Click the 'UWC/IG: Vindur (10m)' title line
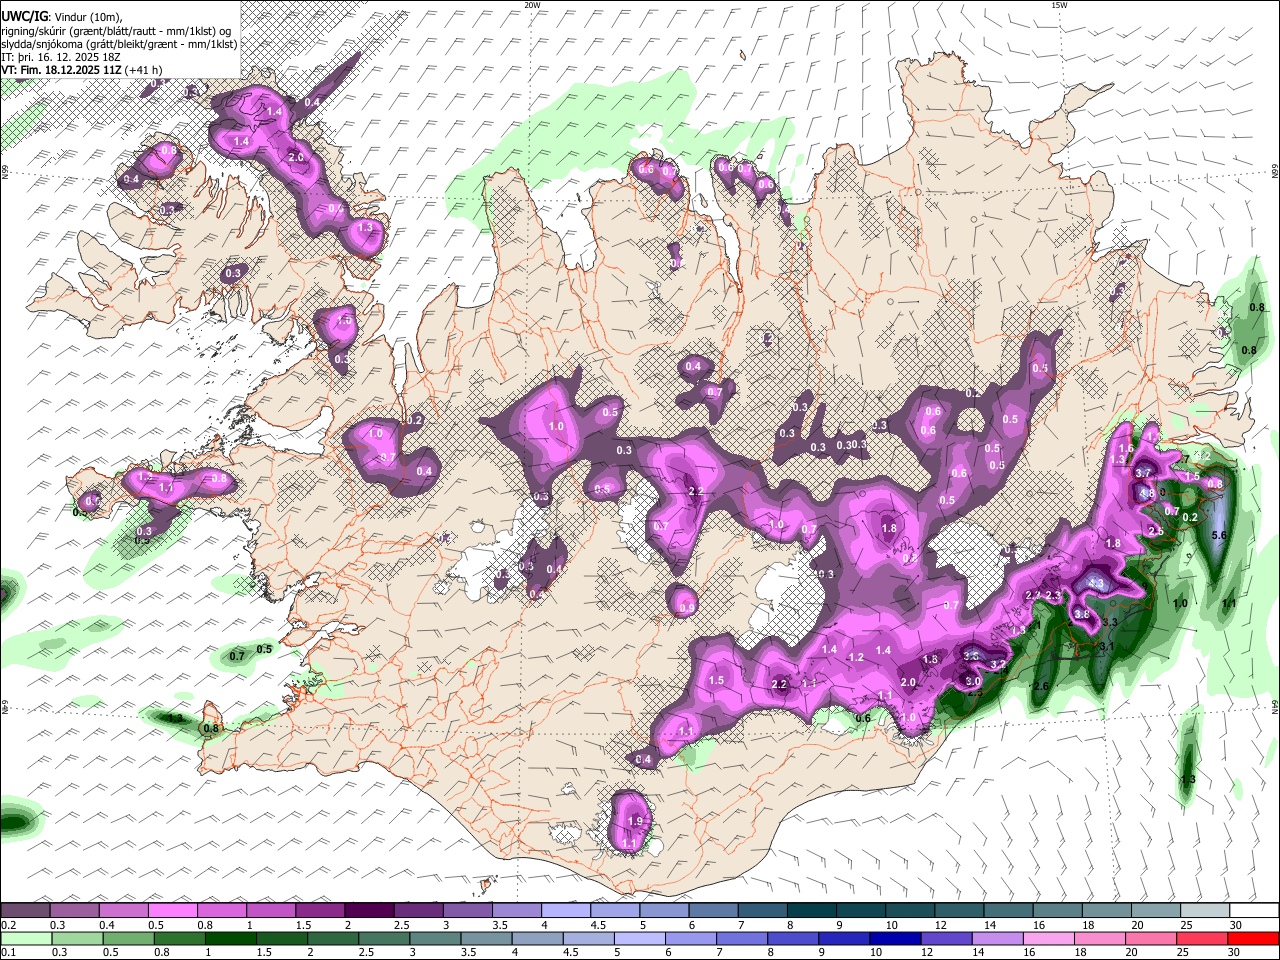Image resolution: width=1280 pixels, height=960 pixels. [62, 17]
